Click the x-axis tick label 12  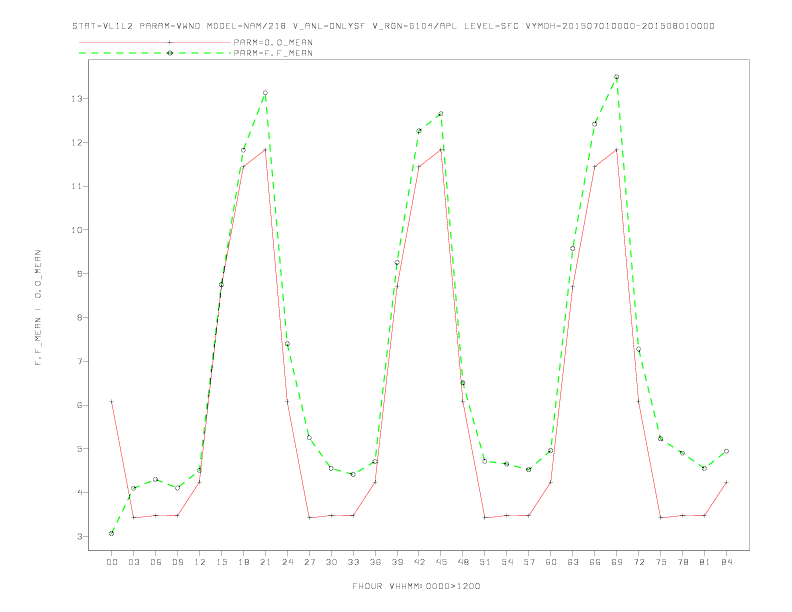[x=200, y=562]
